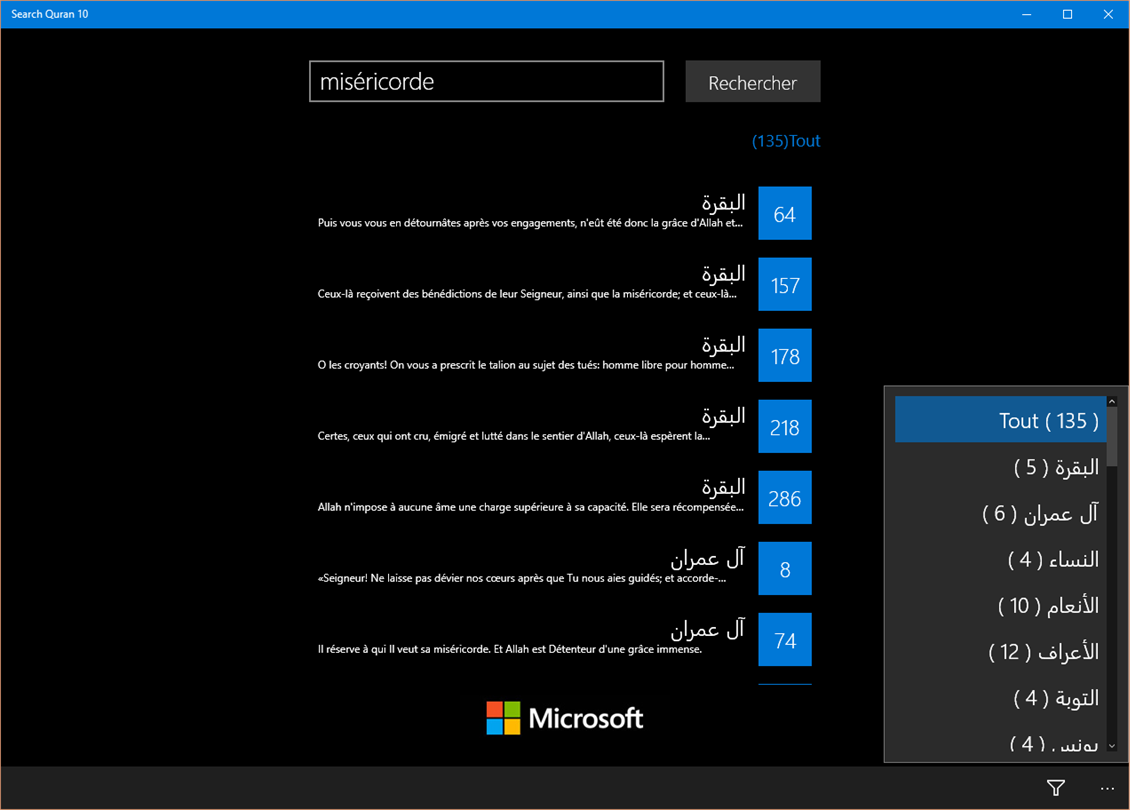Open verse 157 blue tile
Image resolution: width=1130 pixels, height=810 pixels.
785,285
